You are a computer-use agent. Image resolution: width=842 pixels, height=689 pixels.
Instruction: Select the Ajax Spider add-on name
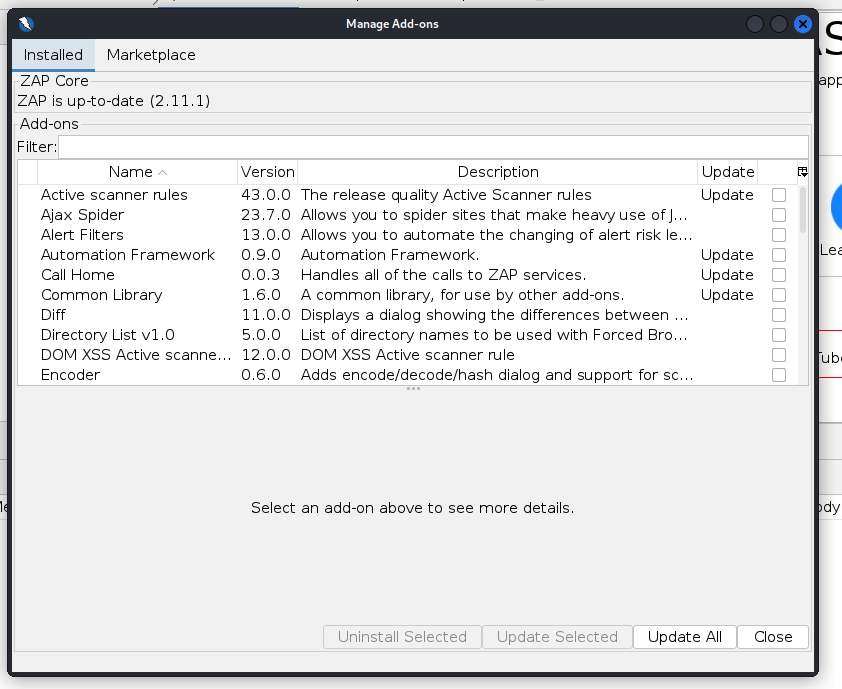point(82,215)
